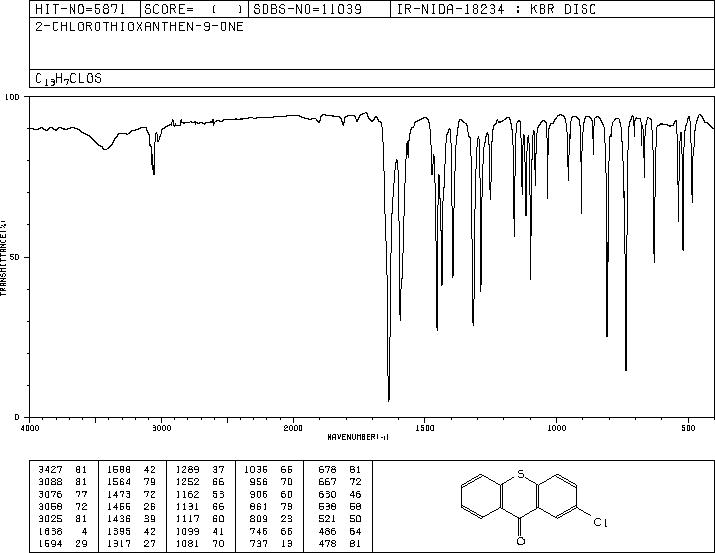Screen dimensions: 715x553
Task: Click the WAVENUMBER axis title
Action: click(x=358, y=437)
